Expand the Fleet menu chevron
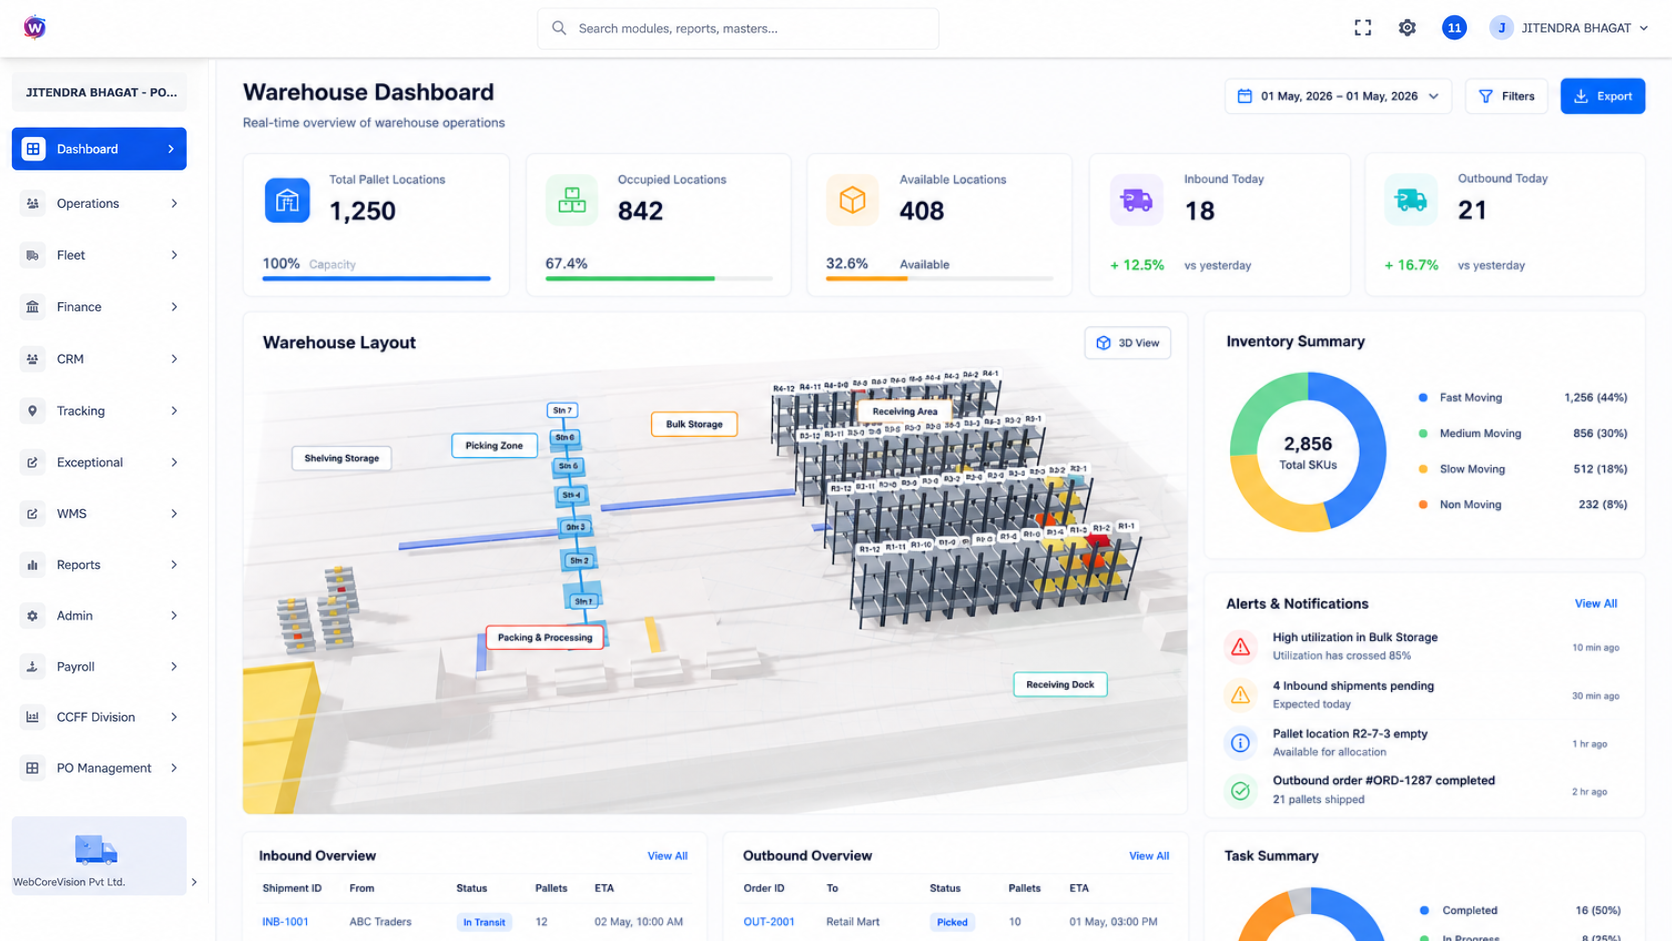1672x941 pixels. (x=174, y=255)
